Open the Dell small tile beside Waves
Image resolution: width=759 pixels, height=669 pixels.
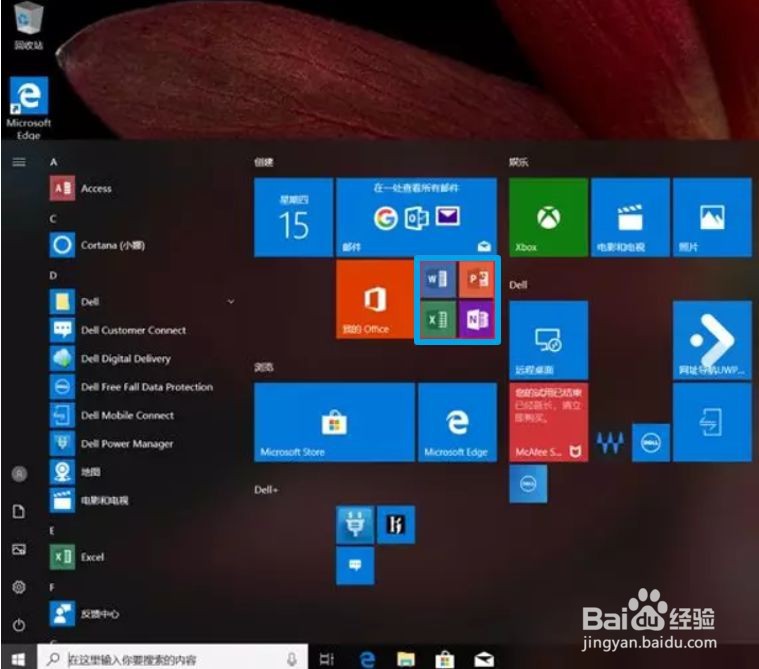[x=651, y=442]
